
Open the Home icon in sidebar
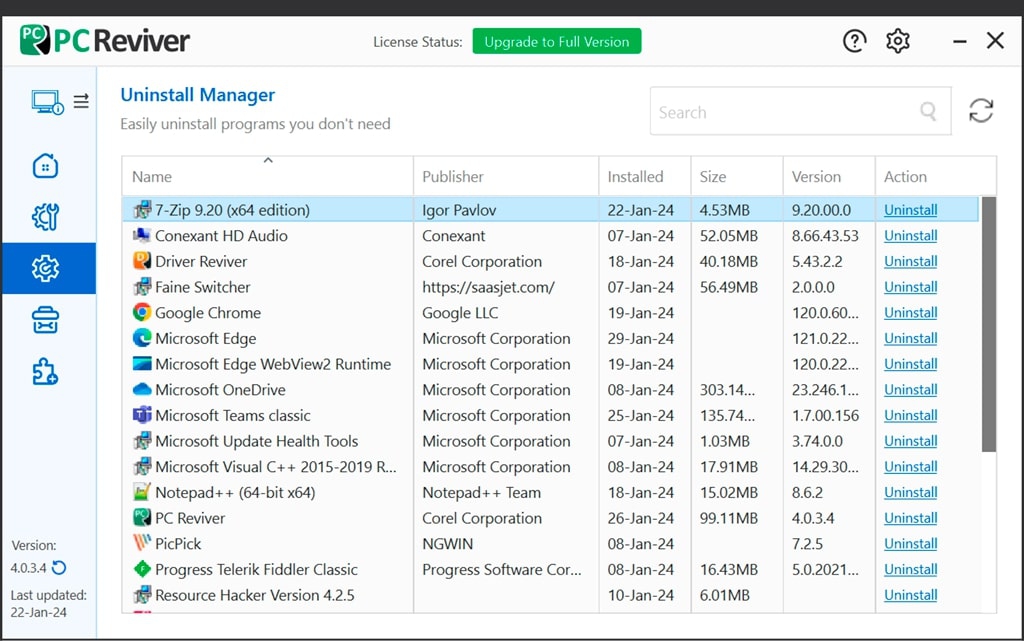46,166
